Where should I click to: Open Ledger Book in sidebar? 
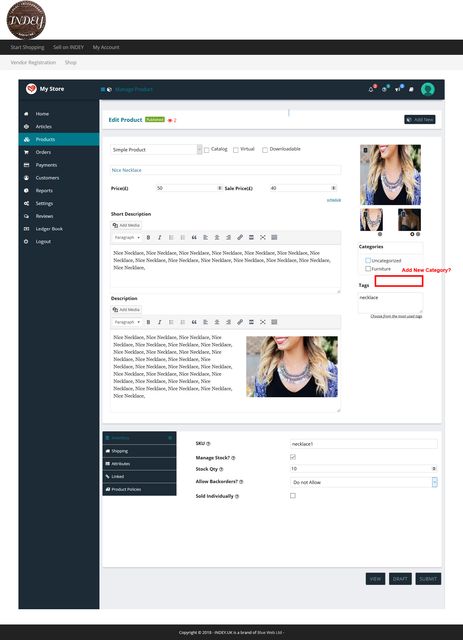pyautogui.click(x=59, y=229)
